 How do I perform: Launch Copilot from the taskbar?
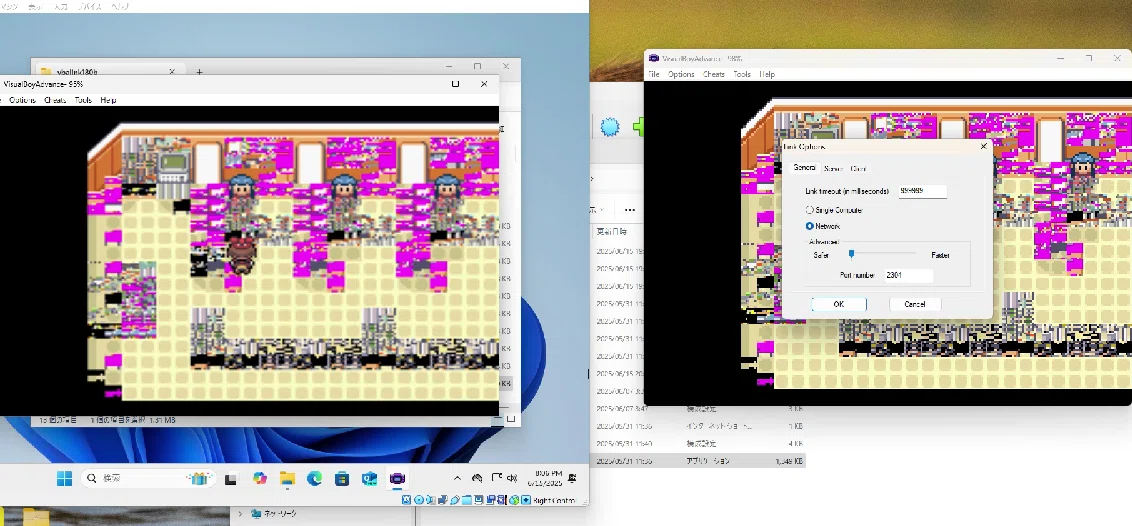pos(260,478)
